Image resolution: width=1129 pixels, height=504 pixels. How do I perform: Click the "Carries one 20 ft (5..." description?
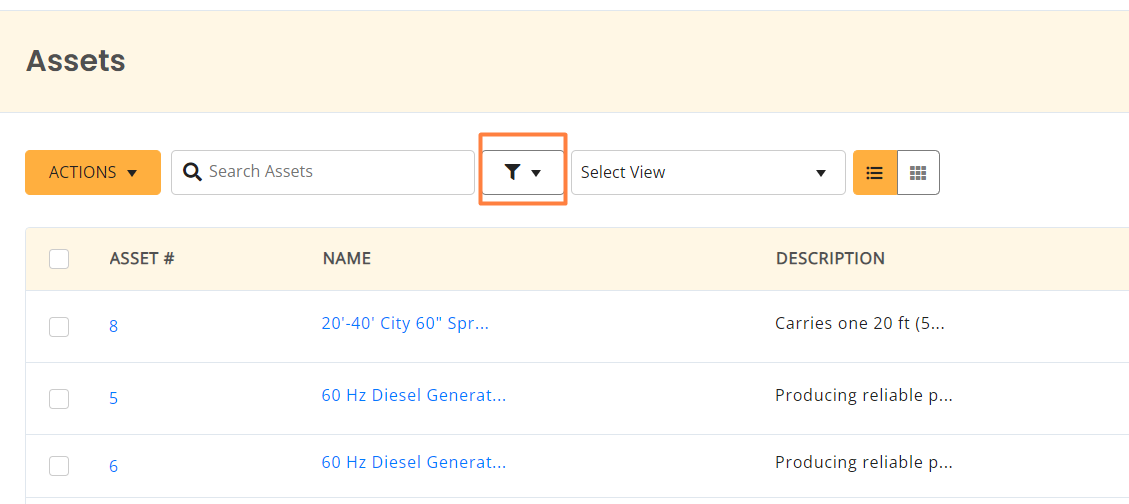pyautogui.click(x=860, y=324)
